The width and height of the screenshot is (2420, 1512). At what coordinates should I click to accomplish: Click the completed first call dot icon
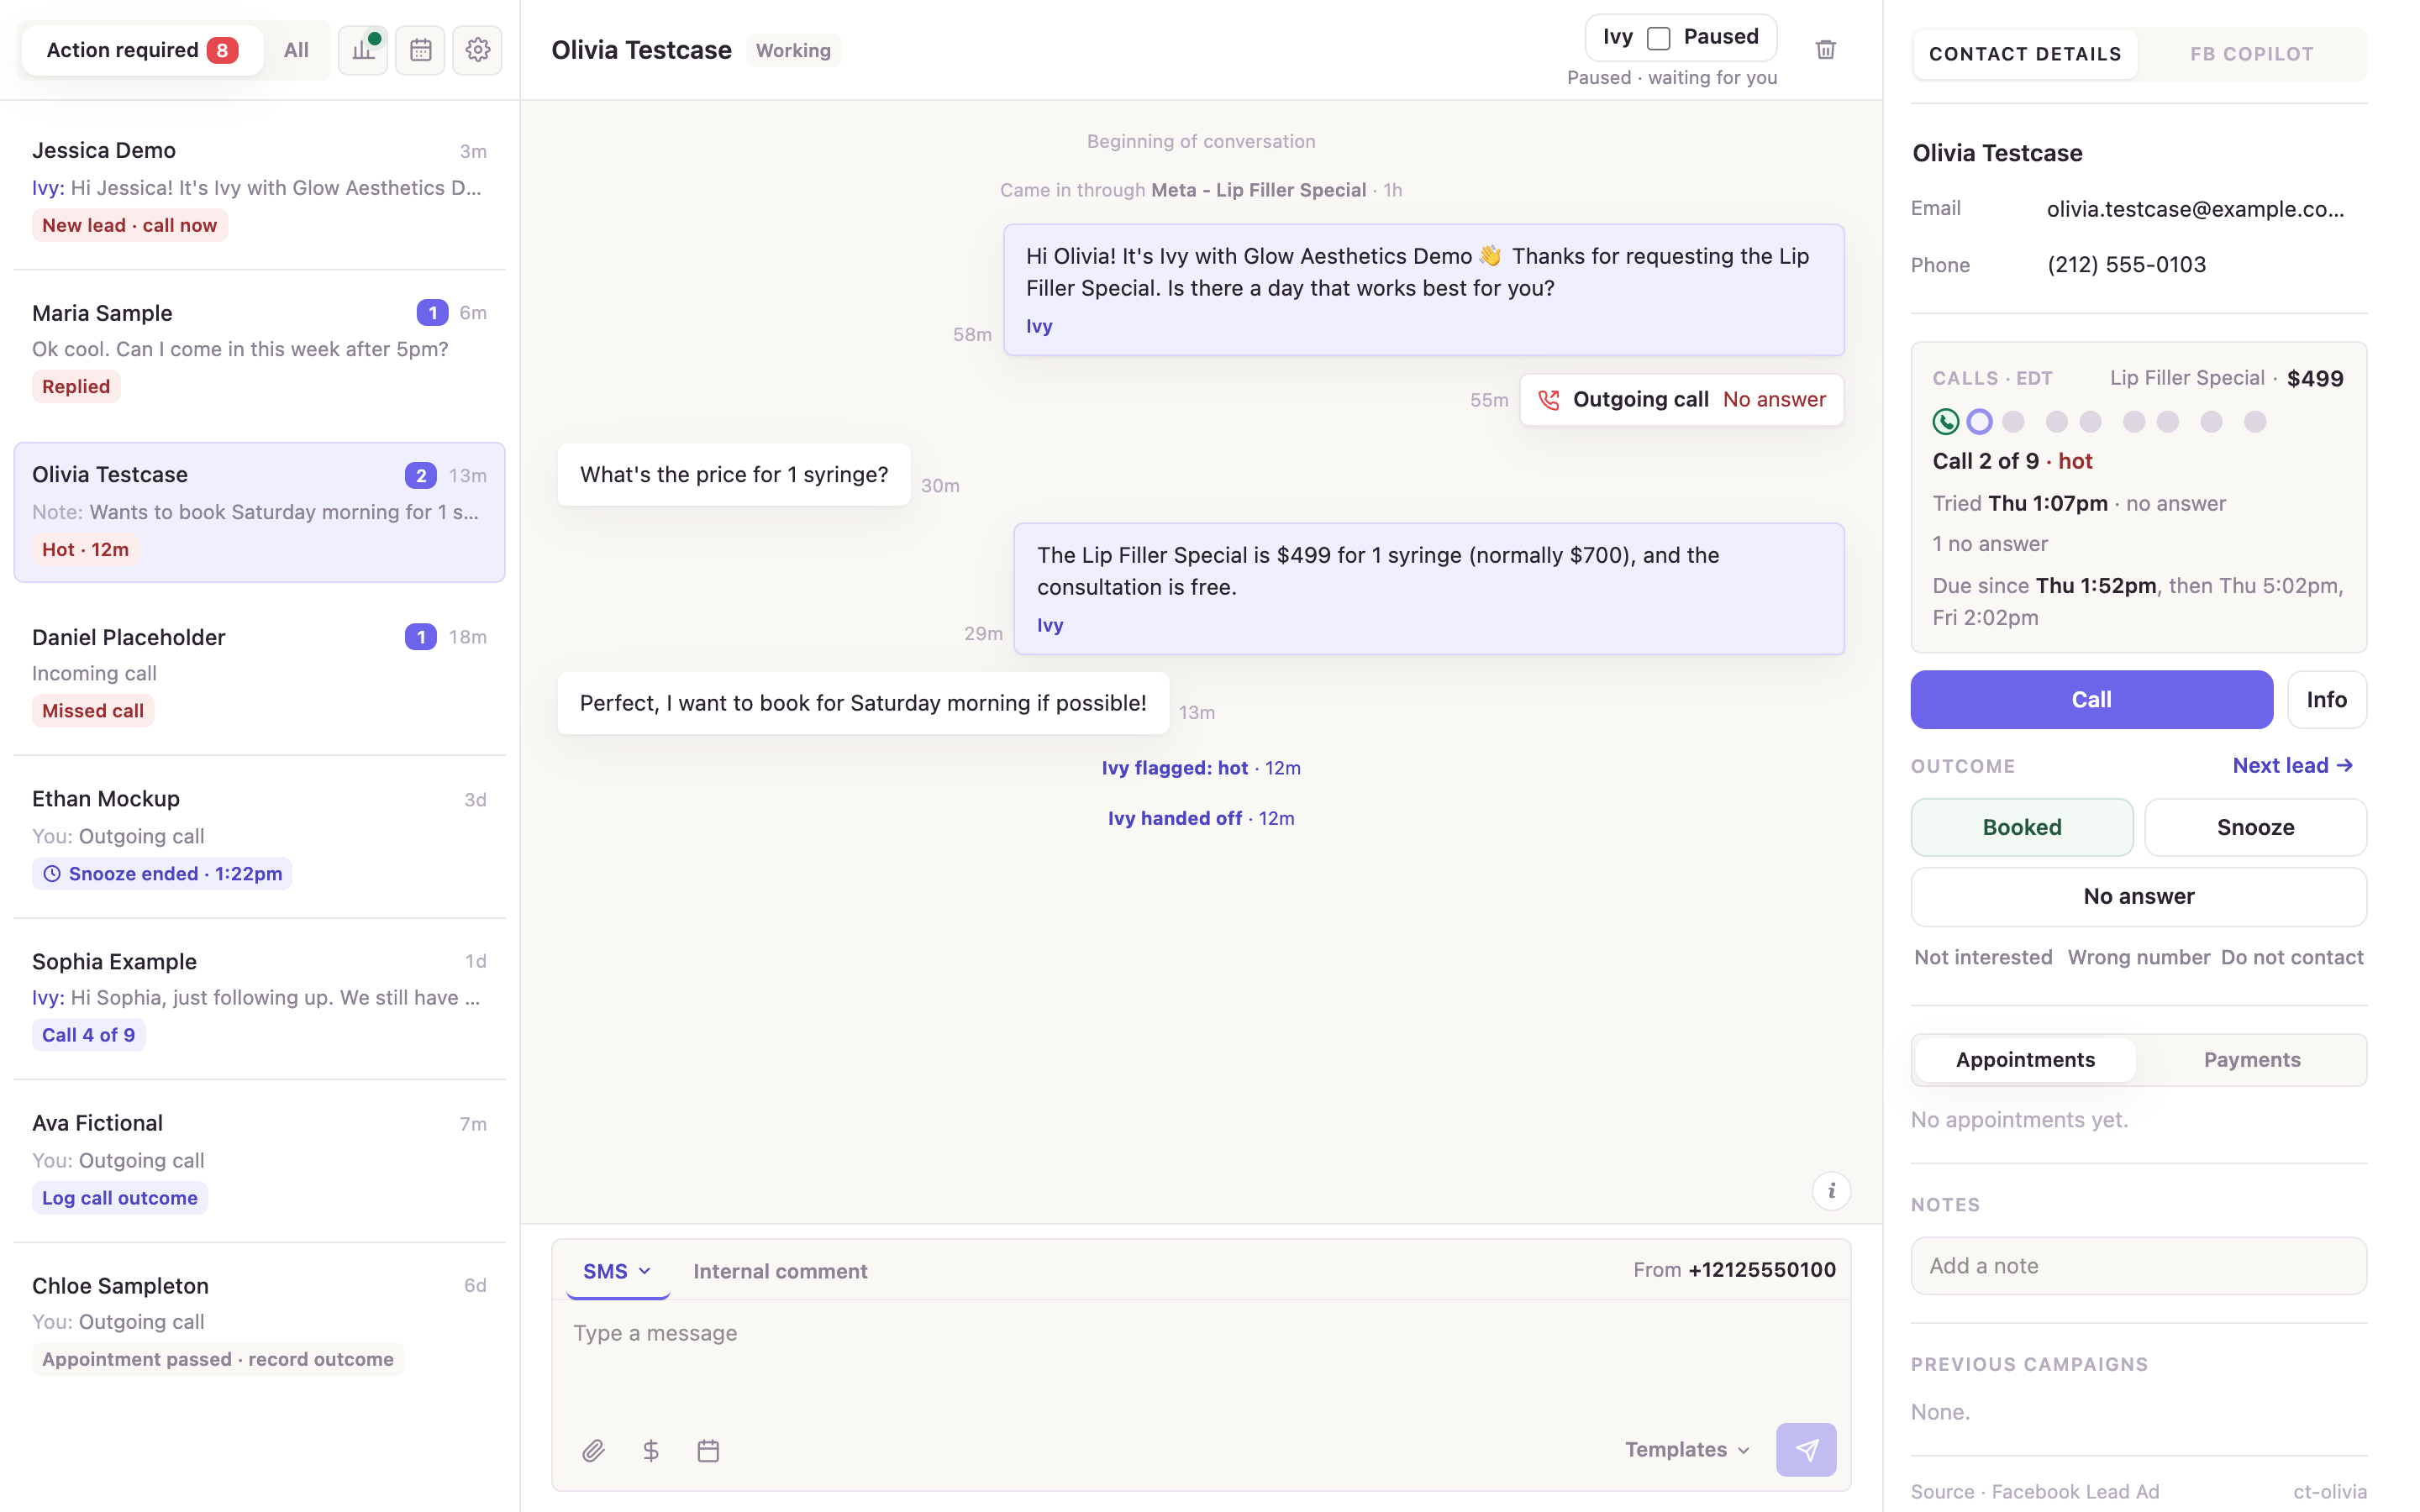click(x=1945, y=422)
